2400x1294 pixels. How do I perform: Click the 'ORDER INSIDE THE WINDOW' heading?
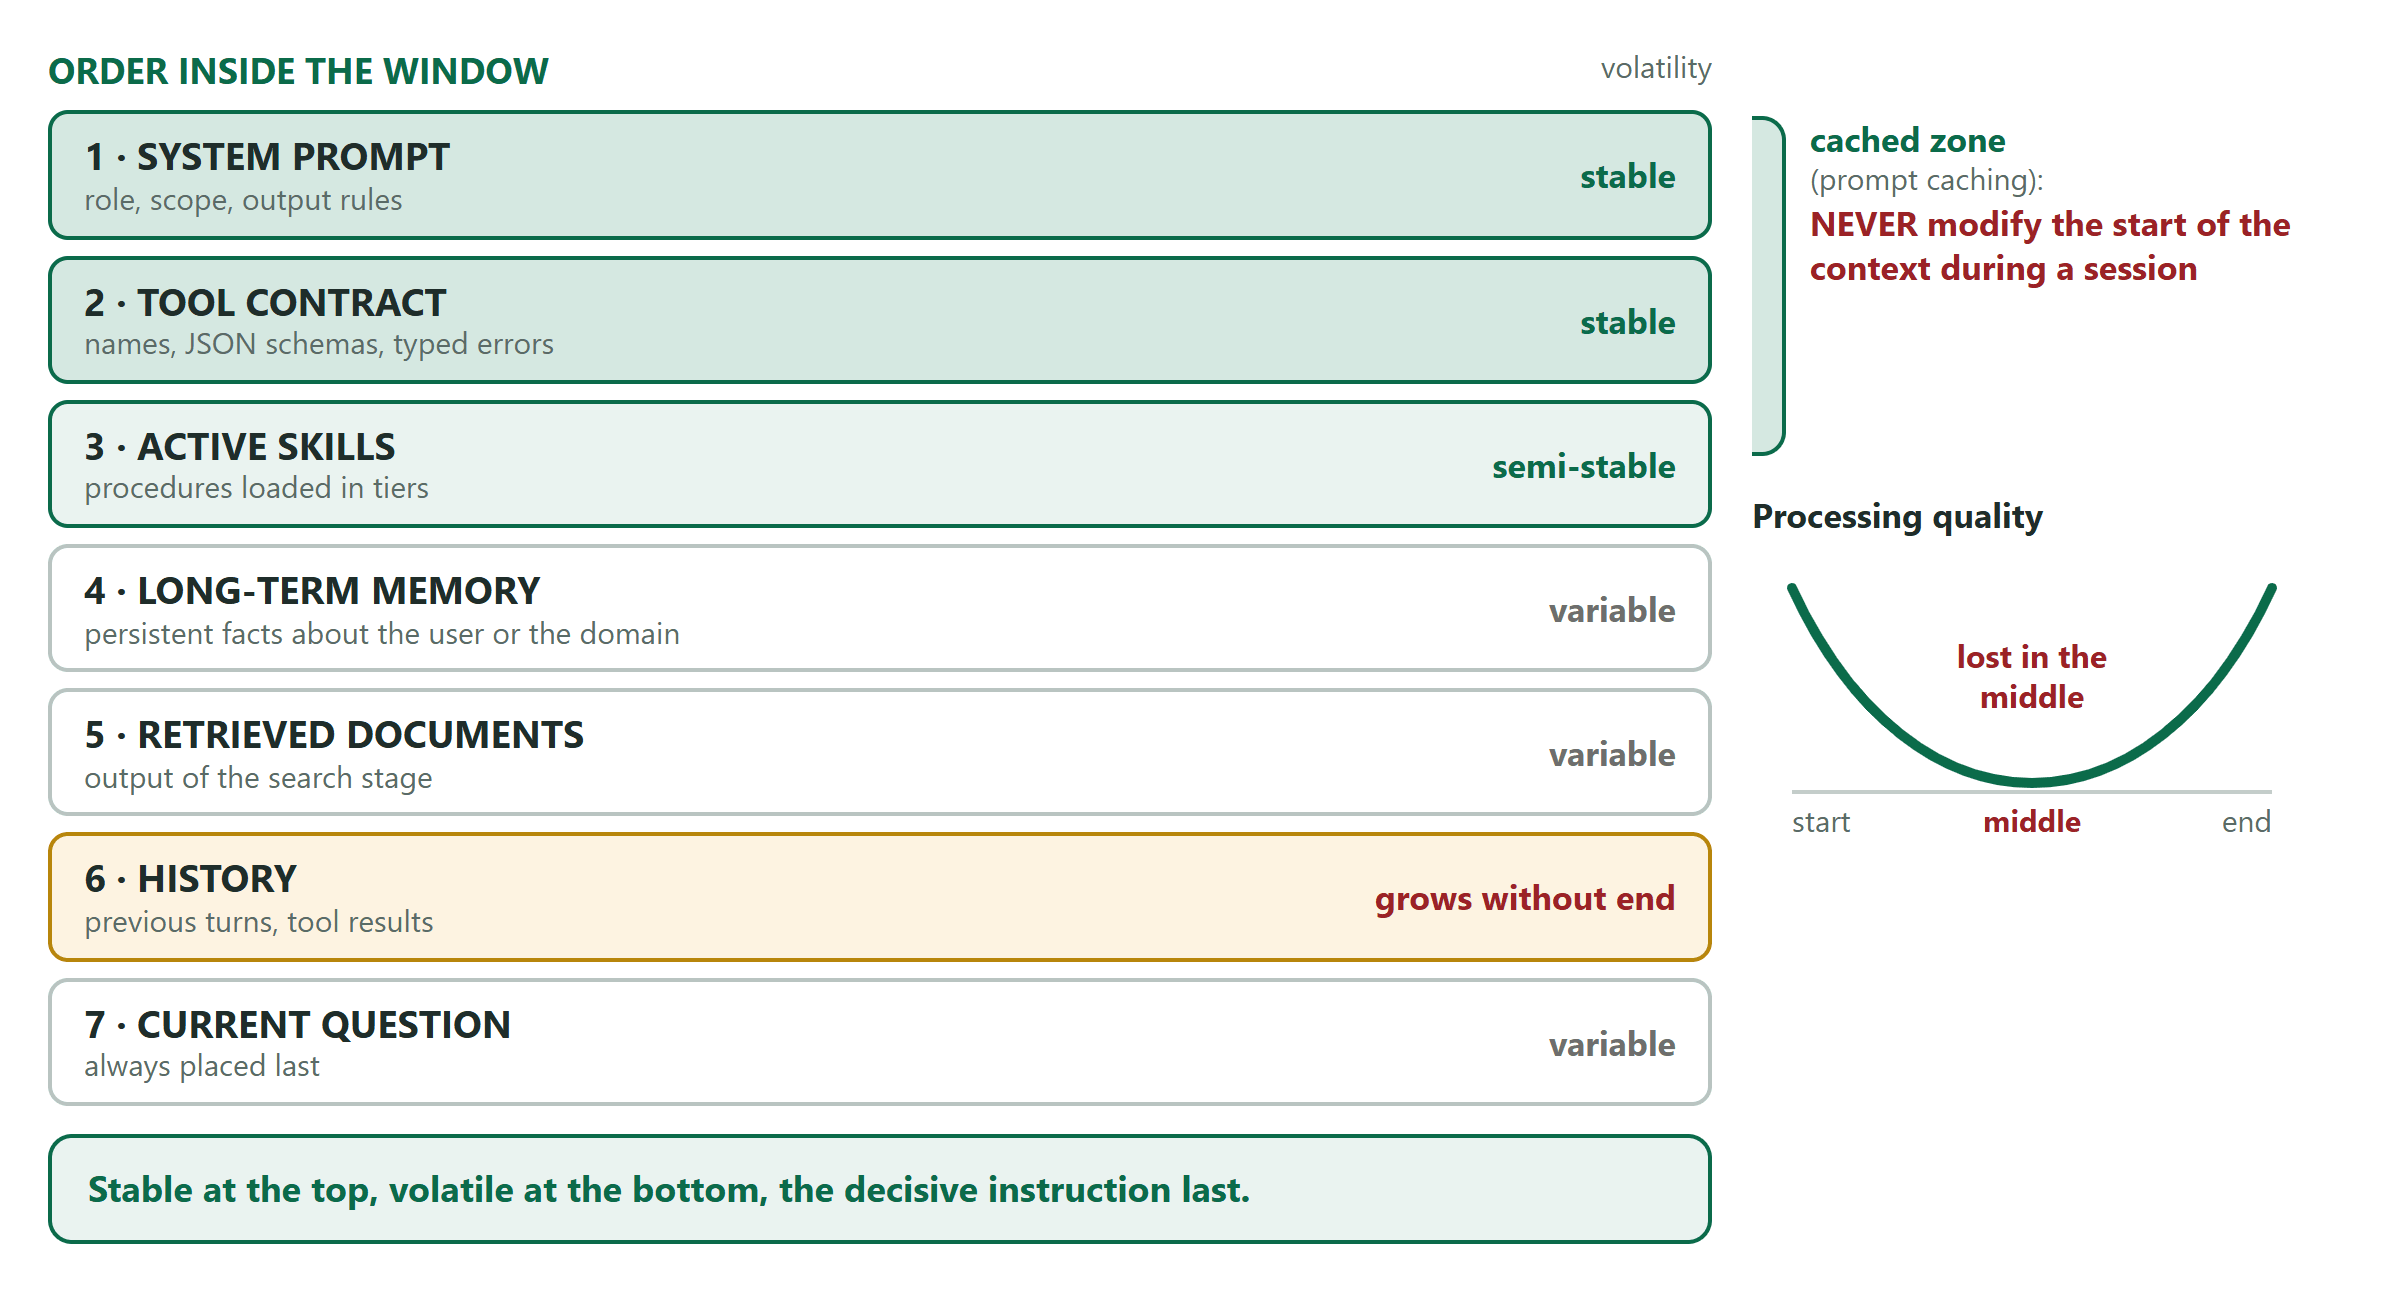coord(298,71)
